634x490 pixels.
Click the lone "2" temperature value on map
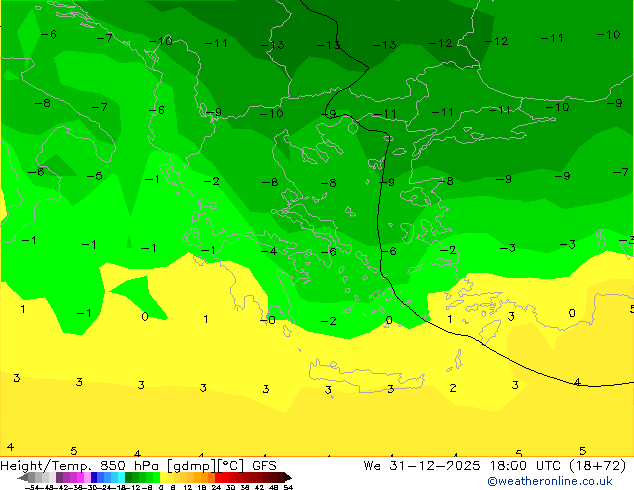click(453, 388)
